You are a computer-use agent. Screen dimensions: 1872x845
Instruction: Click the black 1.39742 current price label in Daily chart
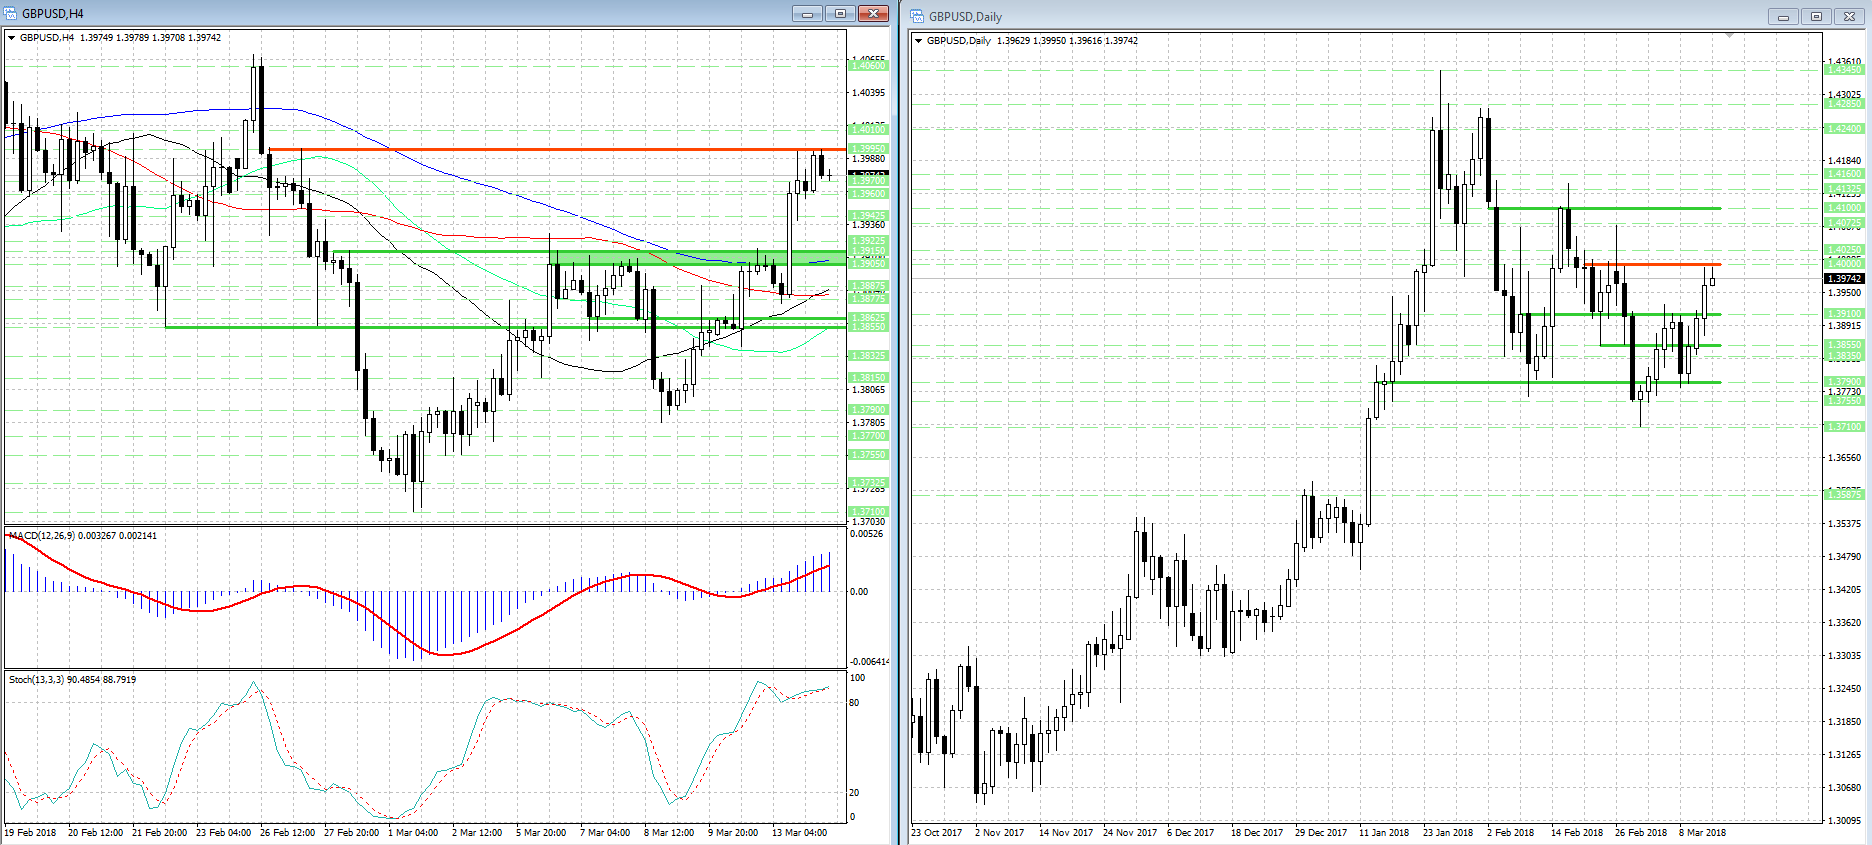(1844, 279)
